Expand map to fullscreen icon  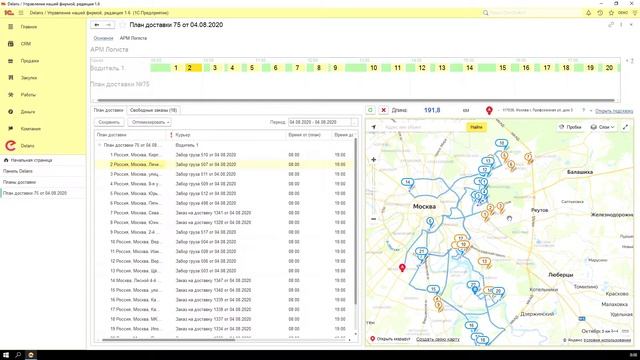point(625,127)
